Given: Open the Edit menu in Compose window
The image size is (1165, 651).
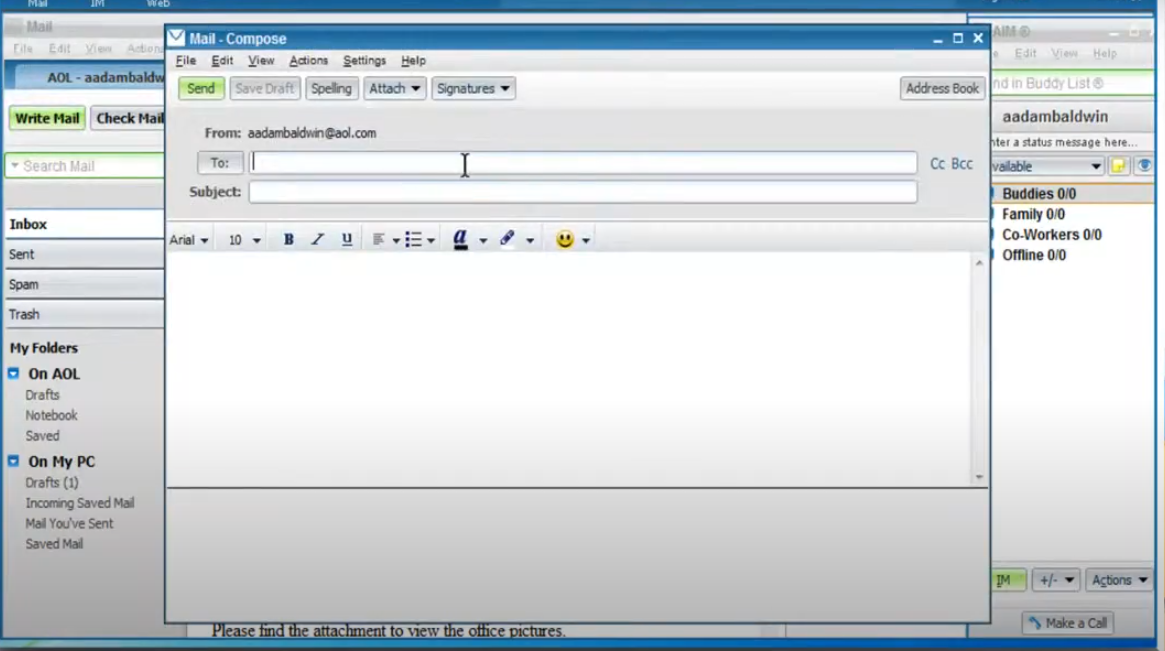Looking at the screenshot, I should coord(222,60).
